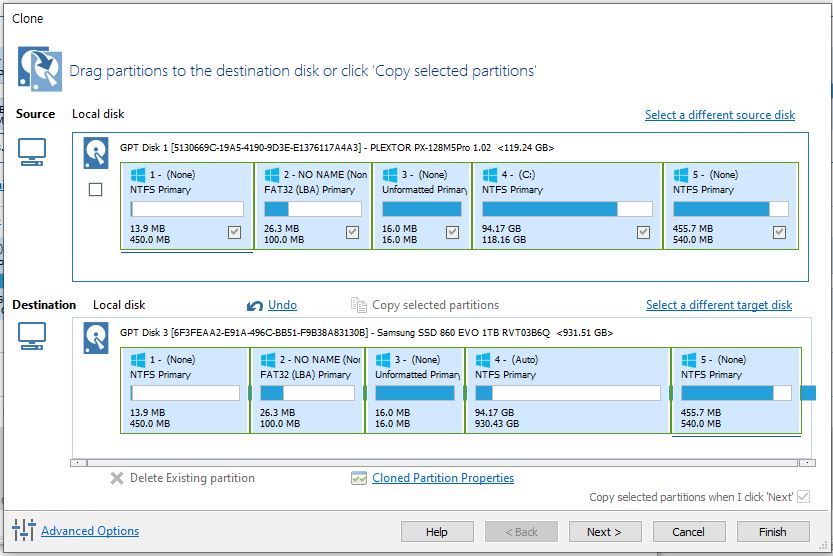Click the GPT Disk 3 Samsung SSD title text

pos(367,332)
